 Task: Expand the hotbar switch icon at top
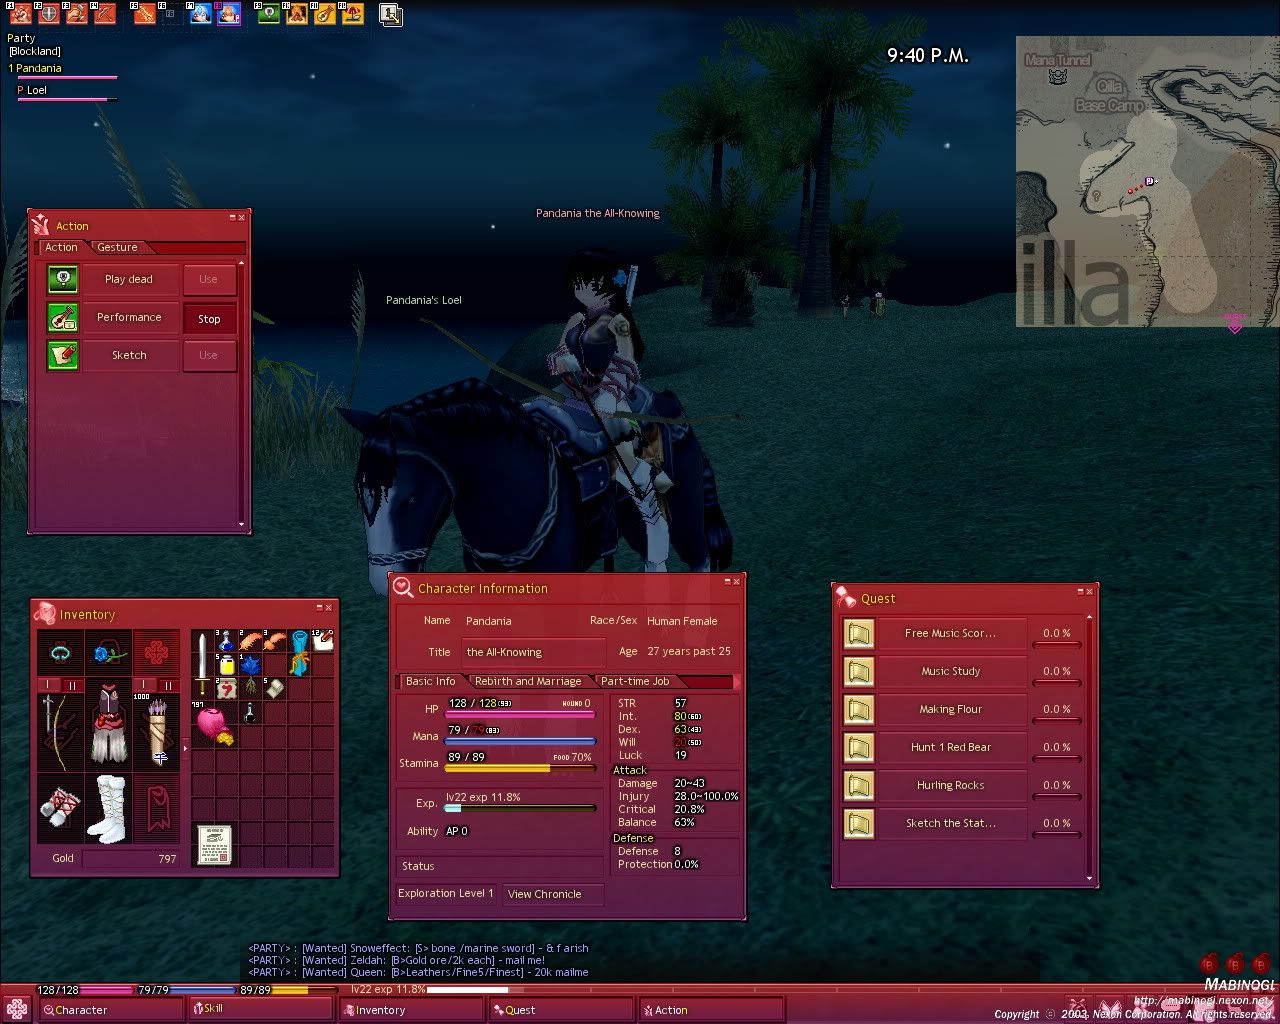[391, 14]
